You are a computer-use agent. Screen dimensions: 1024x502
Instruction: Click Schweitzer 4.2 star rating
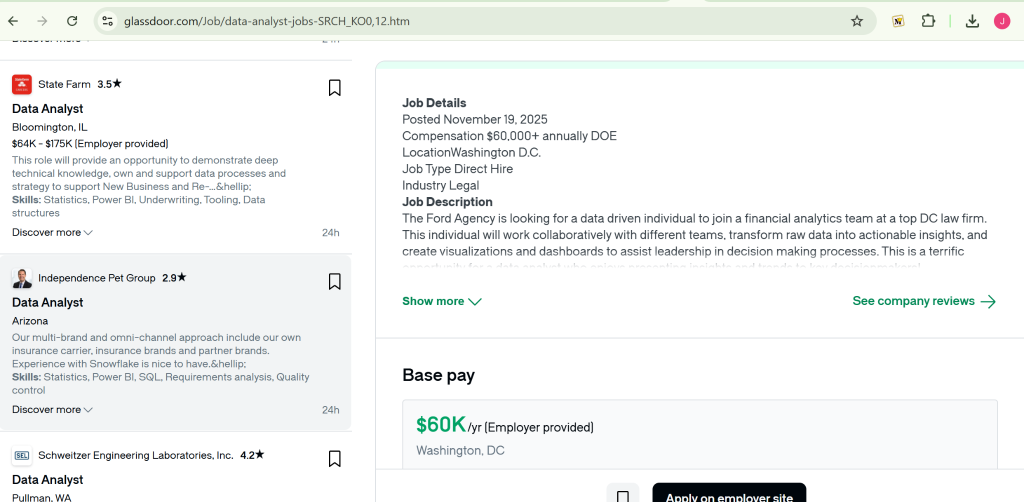(252, 455)
